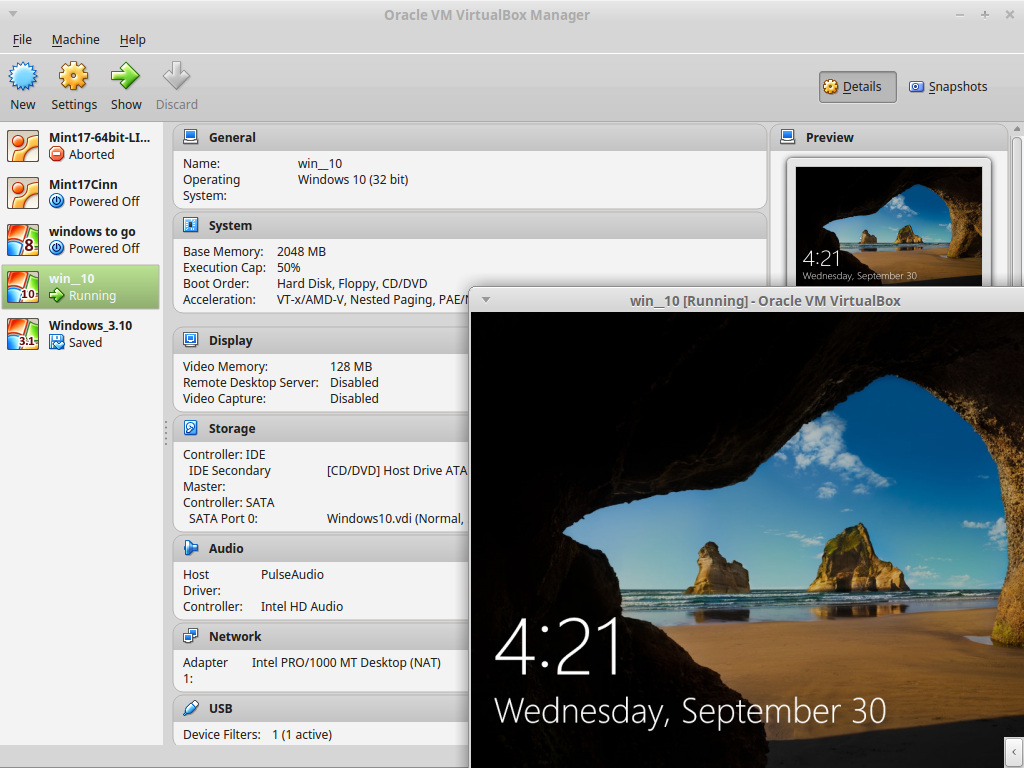Open the win__10 VM window menu arrow
Viewport: 1024px width, 768px height.
click(486, 300)
